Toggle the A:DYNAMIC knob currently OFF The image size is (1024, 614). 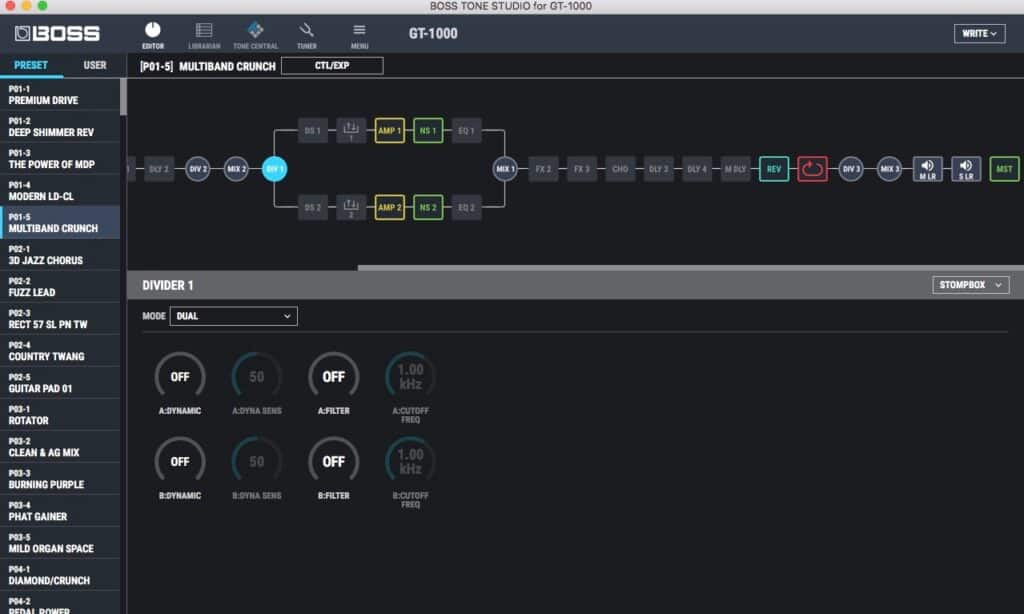(180, 377)
